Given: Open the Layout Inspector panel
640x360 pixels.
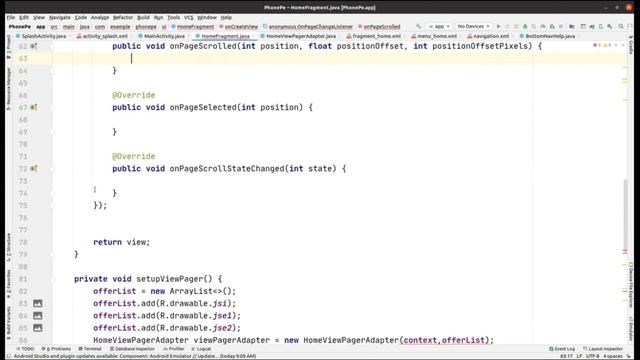Looking at the screenshot, I should (603, 349).
